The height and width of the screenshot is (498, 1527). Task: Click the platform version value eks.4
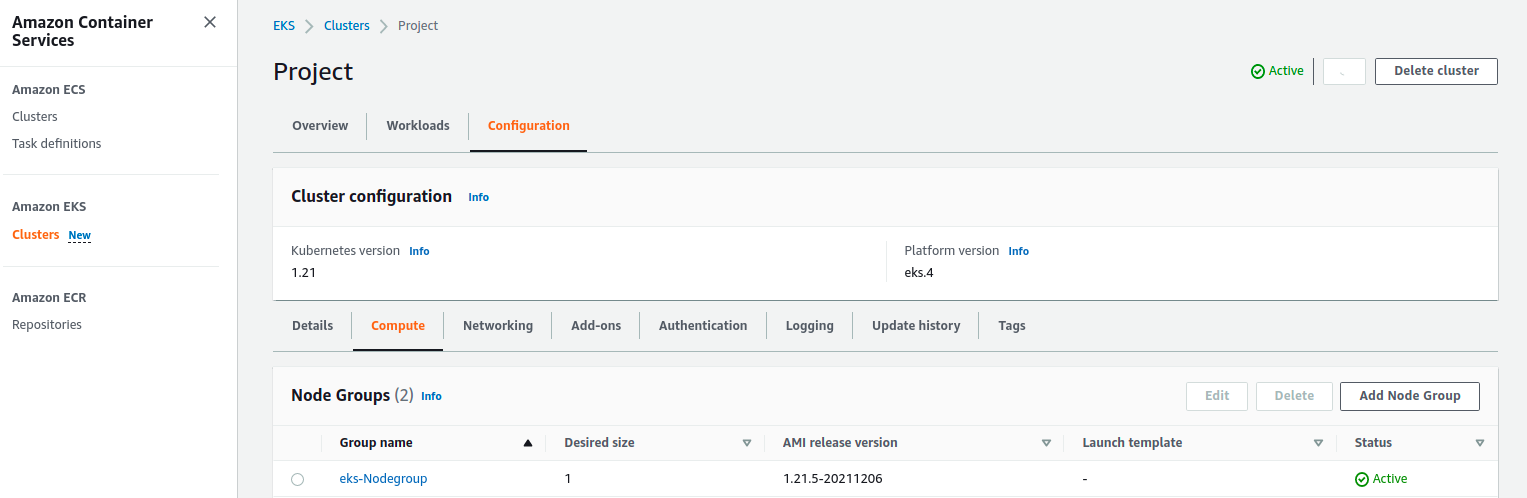pos(919,272)
